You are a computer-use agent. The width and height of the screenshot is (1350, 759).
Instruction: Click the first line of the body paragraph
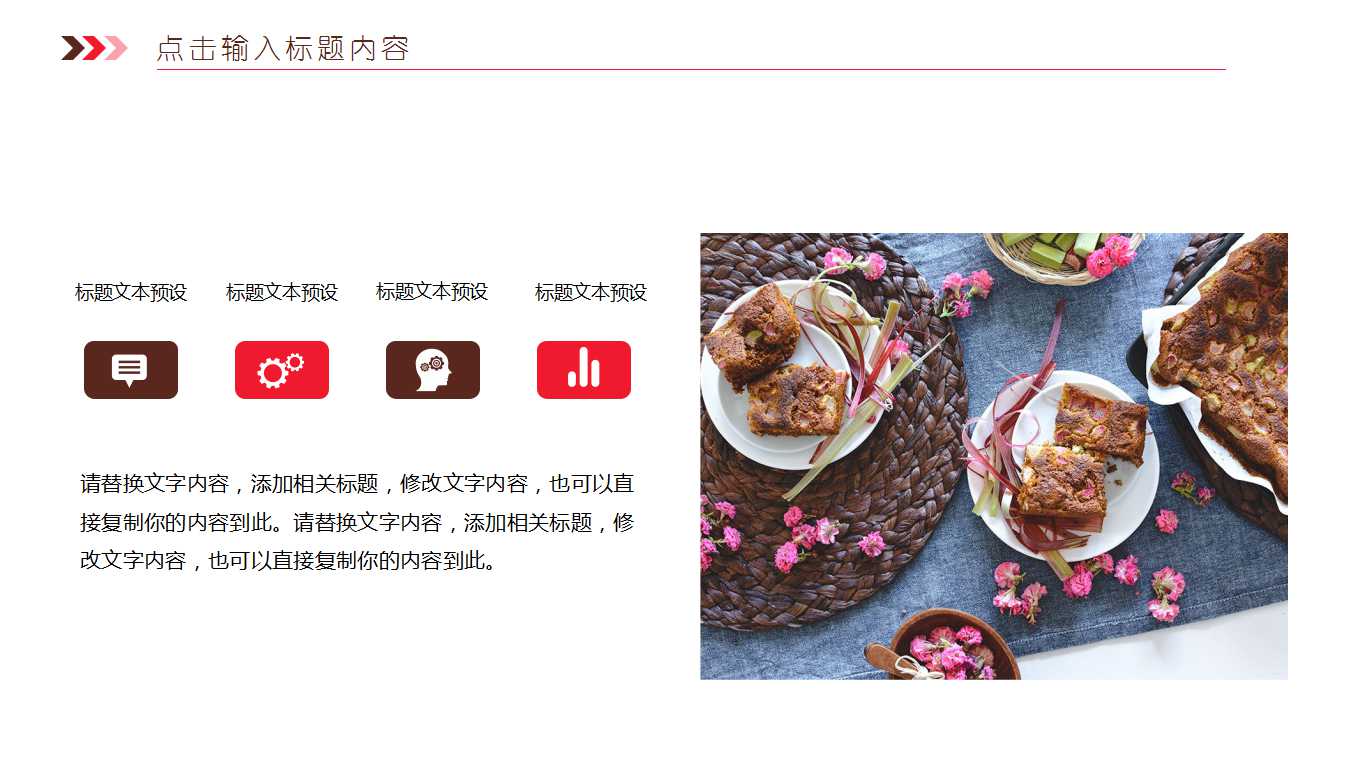tap(357, 484)
